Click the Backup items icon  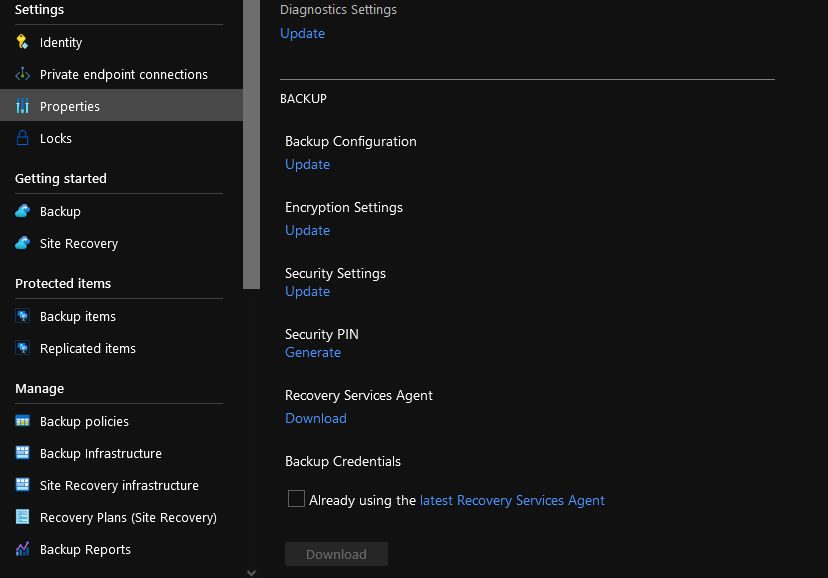(22, 316)
